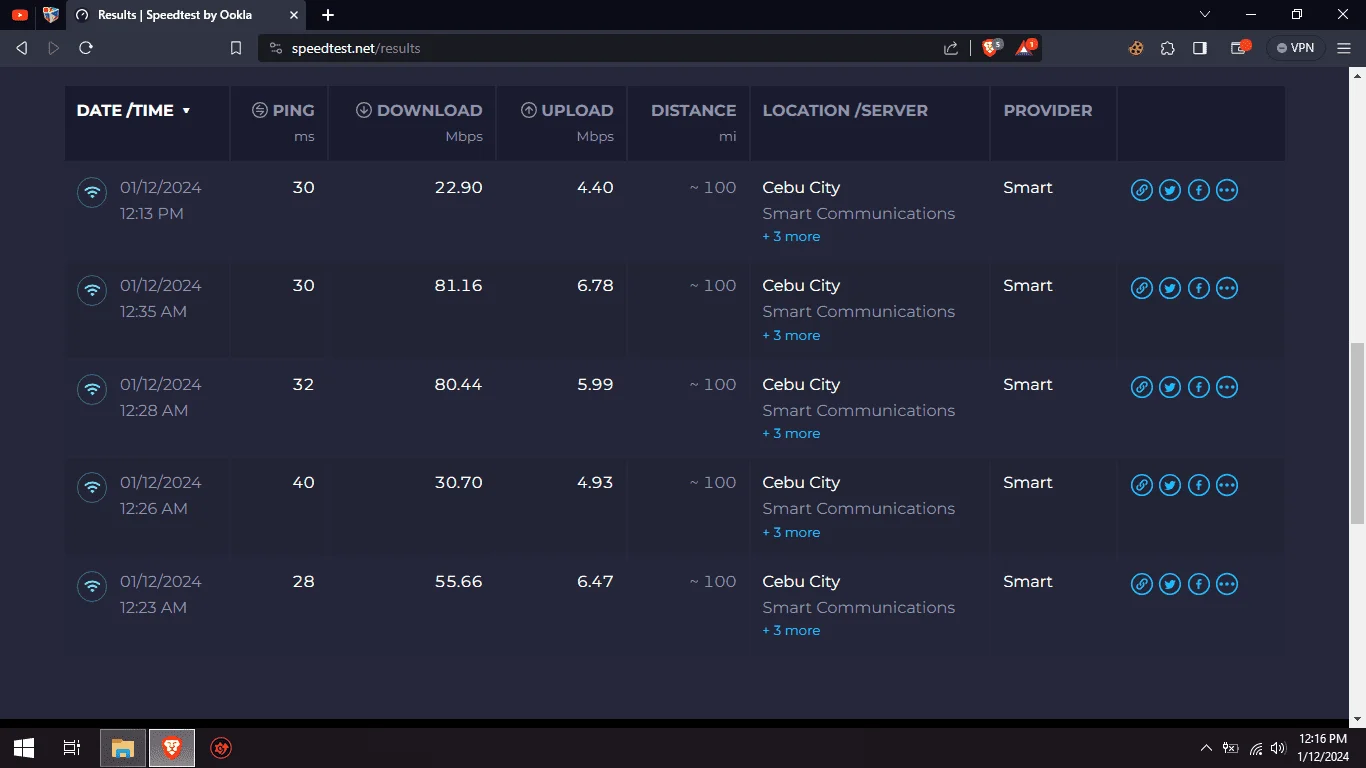Share 12:28 AM result on Facebook
The image size is (1366, 768).
[x=1198, y=387]
